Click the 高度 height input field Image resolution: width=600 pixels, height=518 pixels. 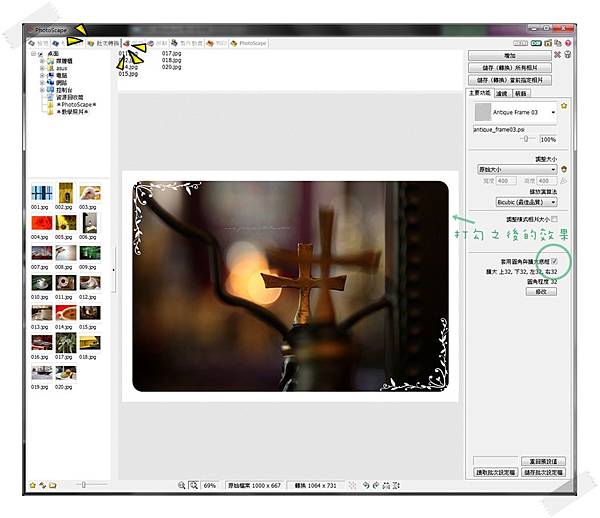point(547,181)
